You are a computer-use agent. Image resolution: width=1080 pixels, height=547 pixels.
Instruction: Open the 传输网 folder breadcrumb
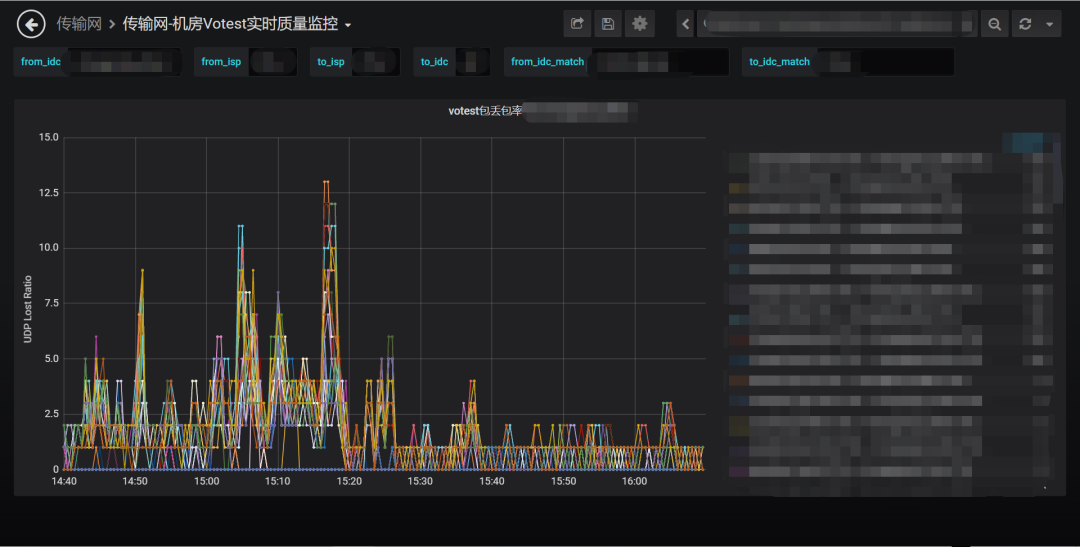click(x=79, y=24)
